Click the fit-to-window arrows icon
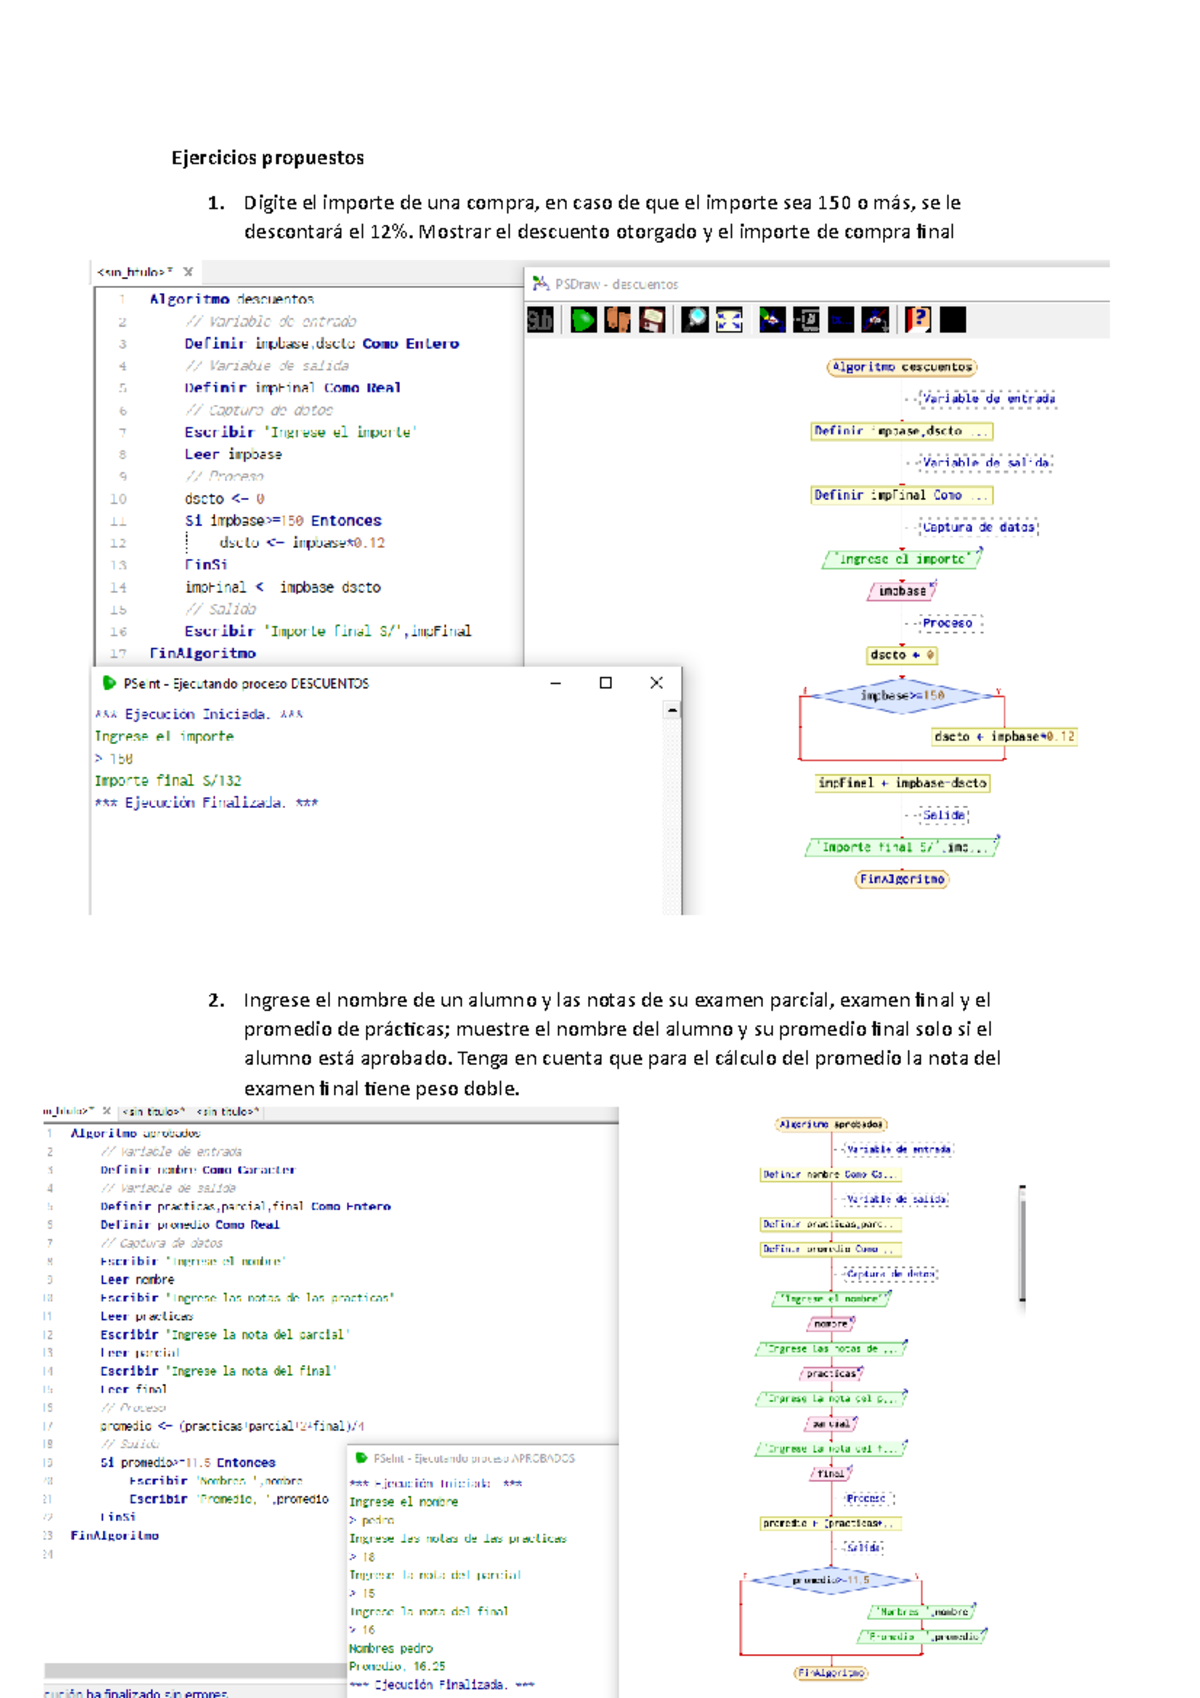Viewport: 1200px width, 1698px height. click(x=729, y=320)
